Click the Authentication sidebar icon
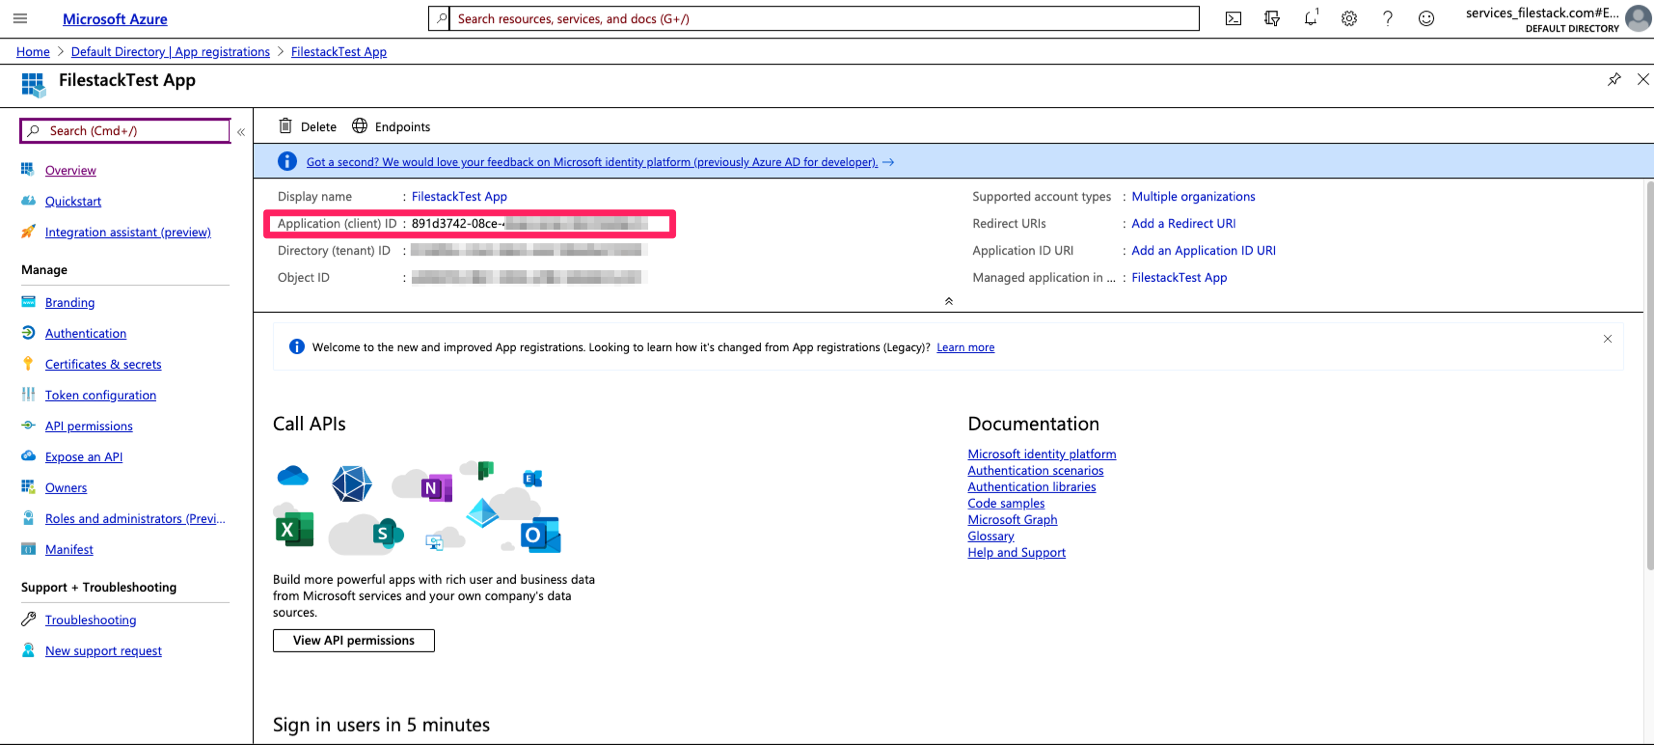This screenshot has width=1654, height=745. (28, 333)
